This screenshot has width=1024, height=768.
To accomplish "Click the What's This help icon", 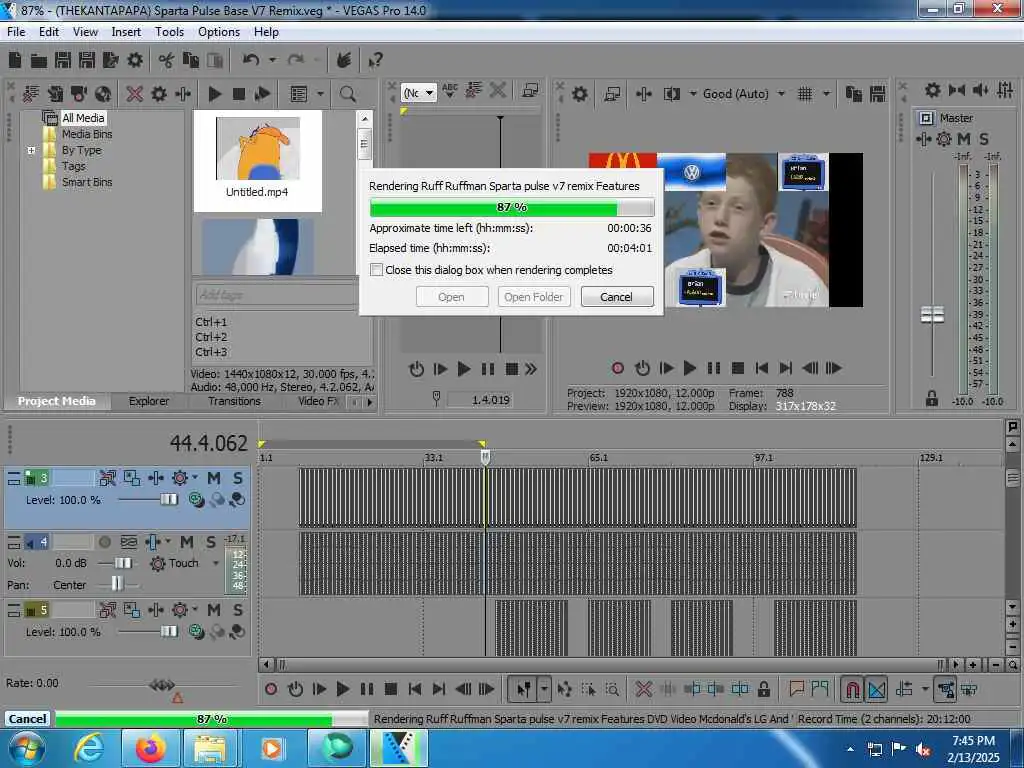I will click(375, 60).
